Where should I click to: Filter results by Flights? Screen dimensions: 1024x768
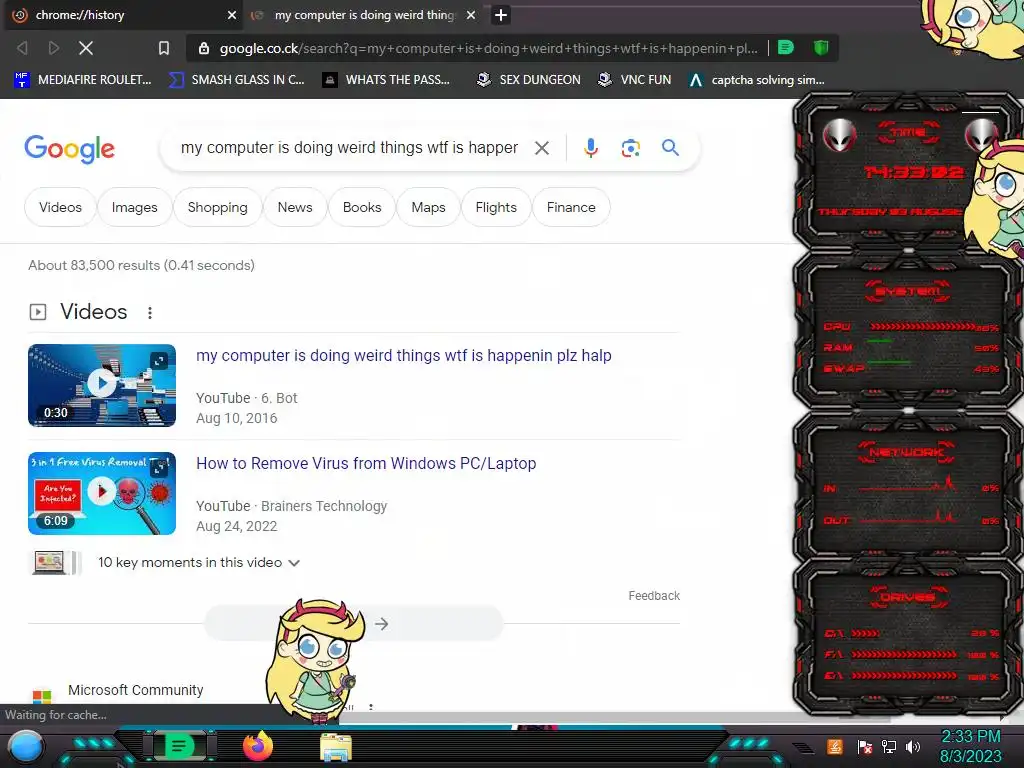point(496,207)
